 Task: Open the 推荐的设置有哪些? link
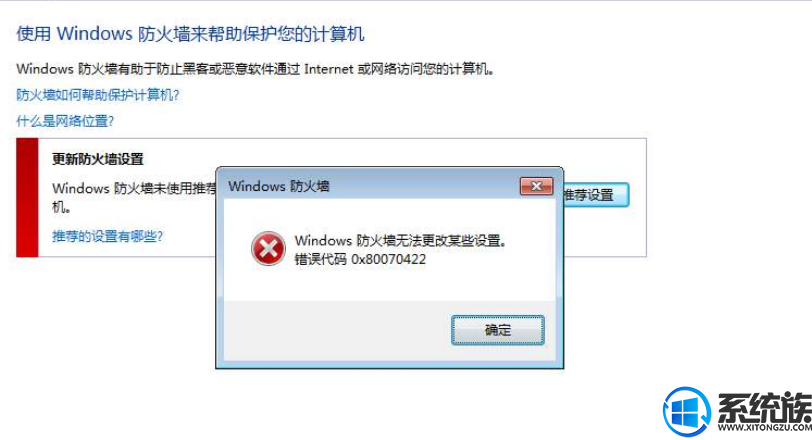[x=107, y=237]
